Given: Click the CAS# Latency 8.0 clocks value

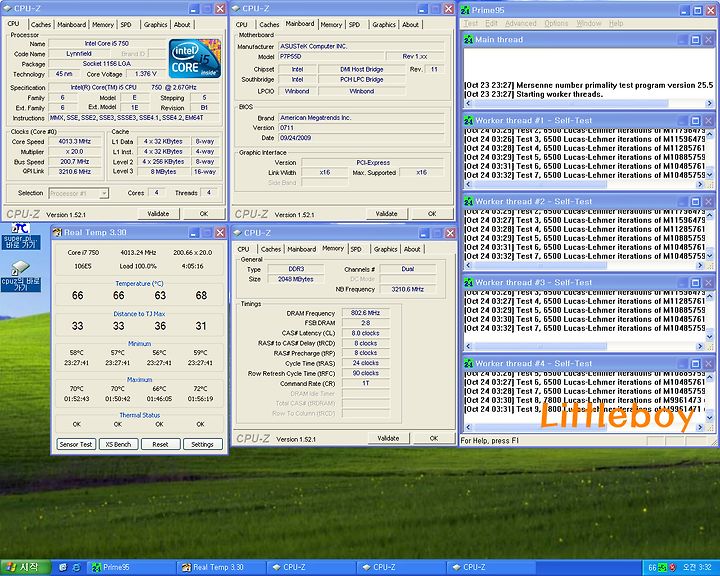Looking at the screenshot, I should pyautogui.click(x=366, y=333).
